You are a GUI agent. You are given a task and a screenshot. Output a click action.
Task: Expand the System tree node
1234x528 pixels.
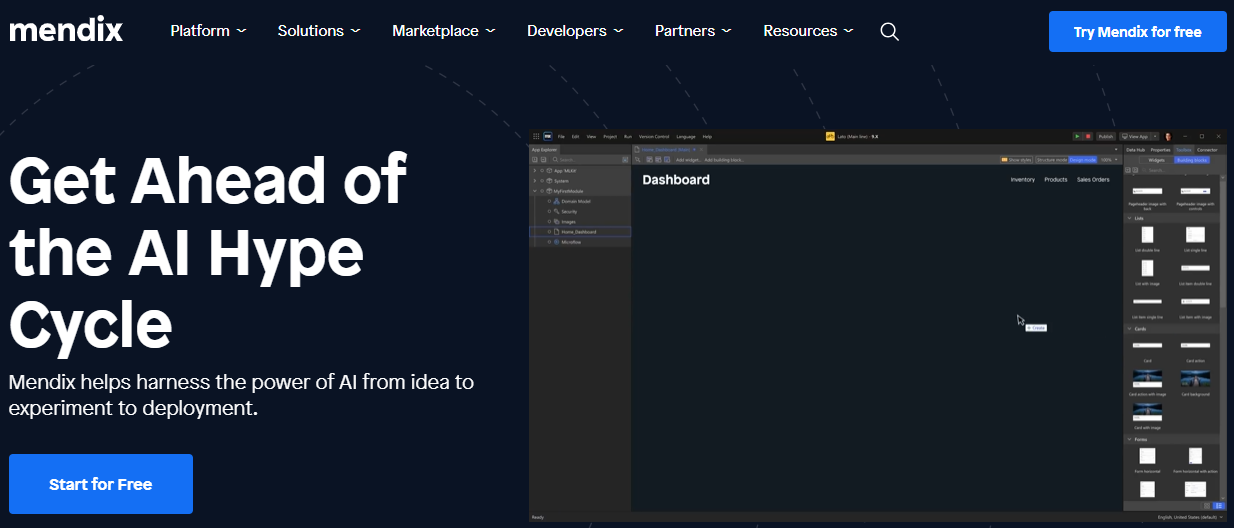[535, 181]
